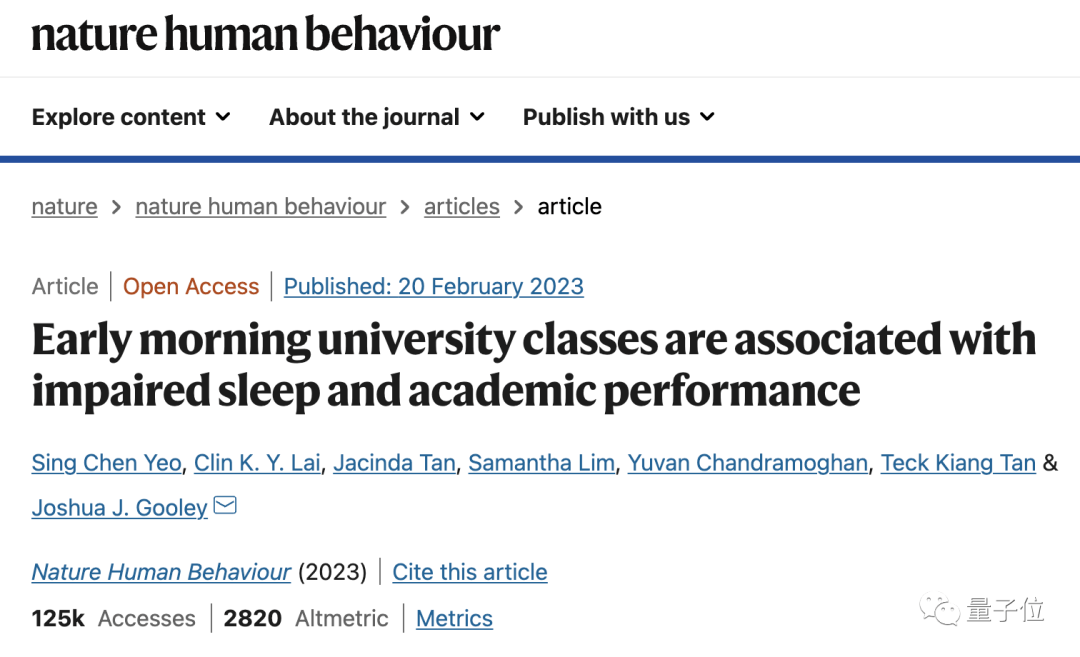Image resolution: width=1080 pixels, height=657 pixels.
Task: Click corresponding author Joshua J. Gooley
Action: [x=119, y=508]
